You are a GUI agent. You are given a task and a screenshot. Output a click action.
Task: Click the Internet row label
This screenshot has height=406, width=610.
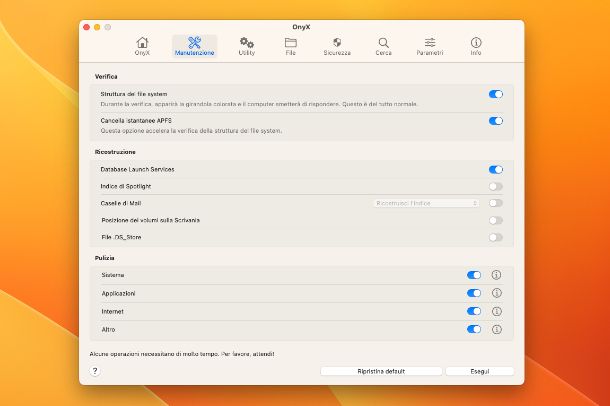[112, 312]
